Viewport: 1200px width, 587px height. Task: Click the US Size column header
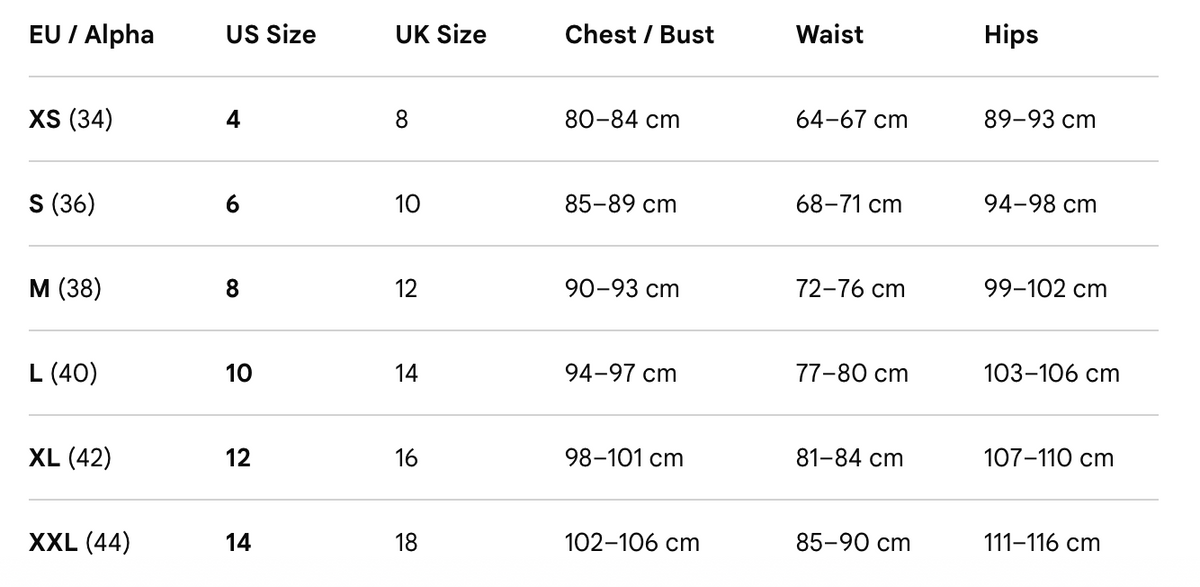pyautogui.click(x=271, y=35)
